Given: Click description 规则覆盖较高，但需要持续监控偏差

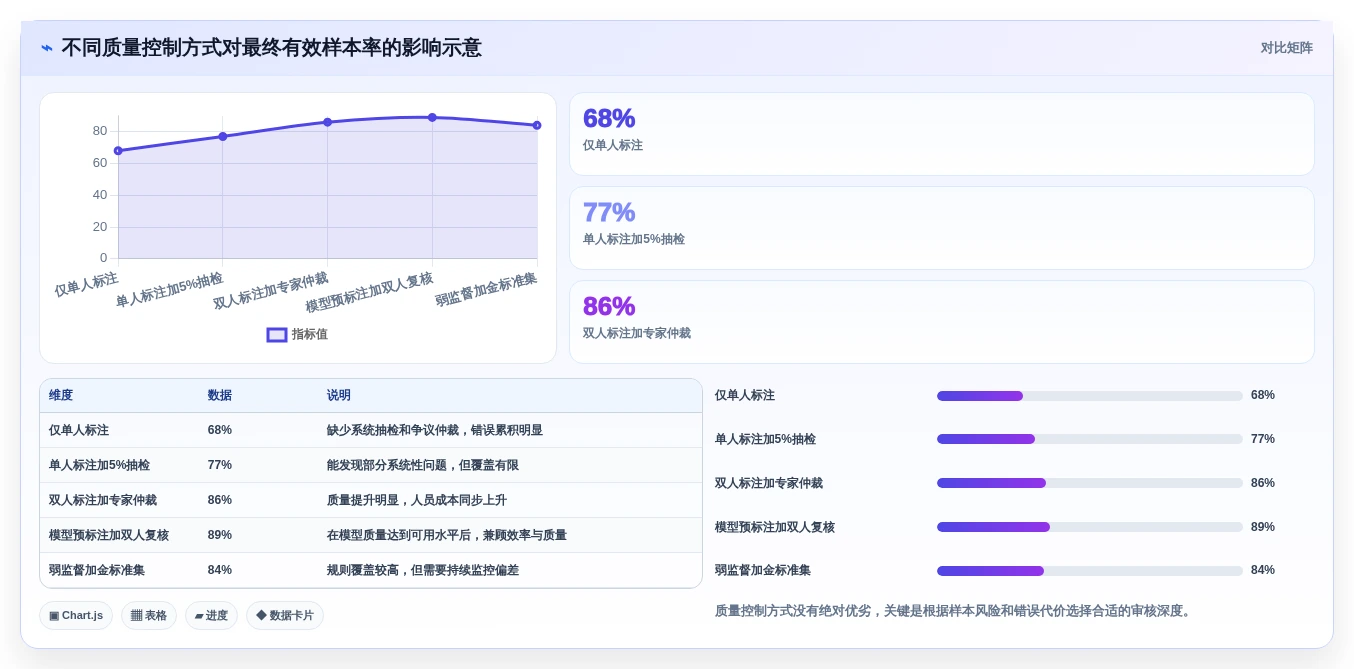Looking at the screenshot, I should point(423,570).
